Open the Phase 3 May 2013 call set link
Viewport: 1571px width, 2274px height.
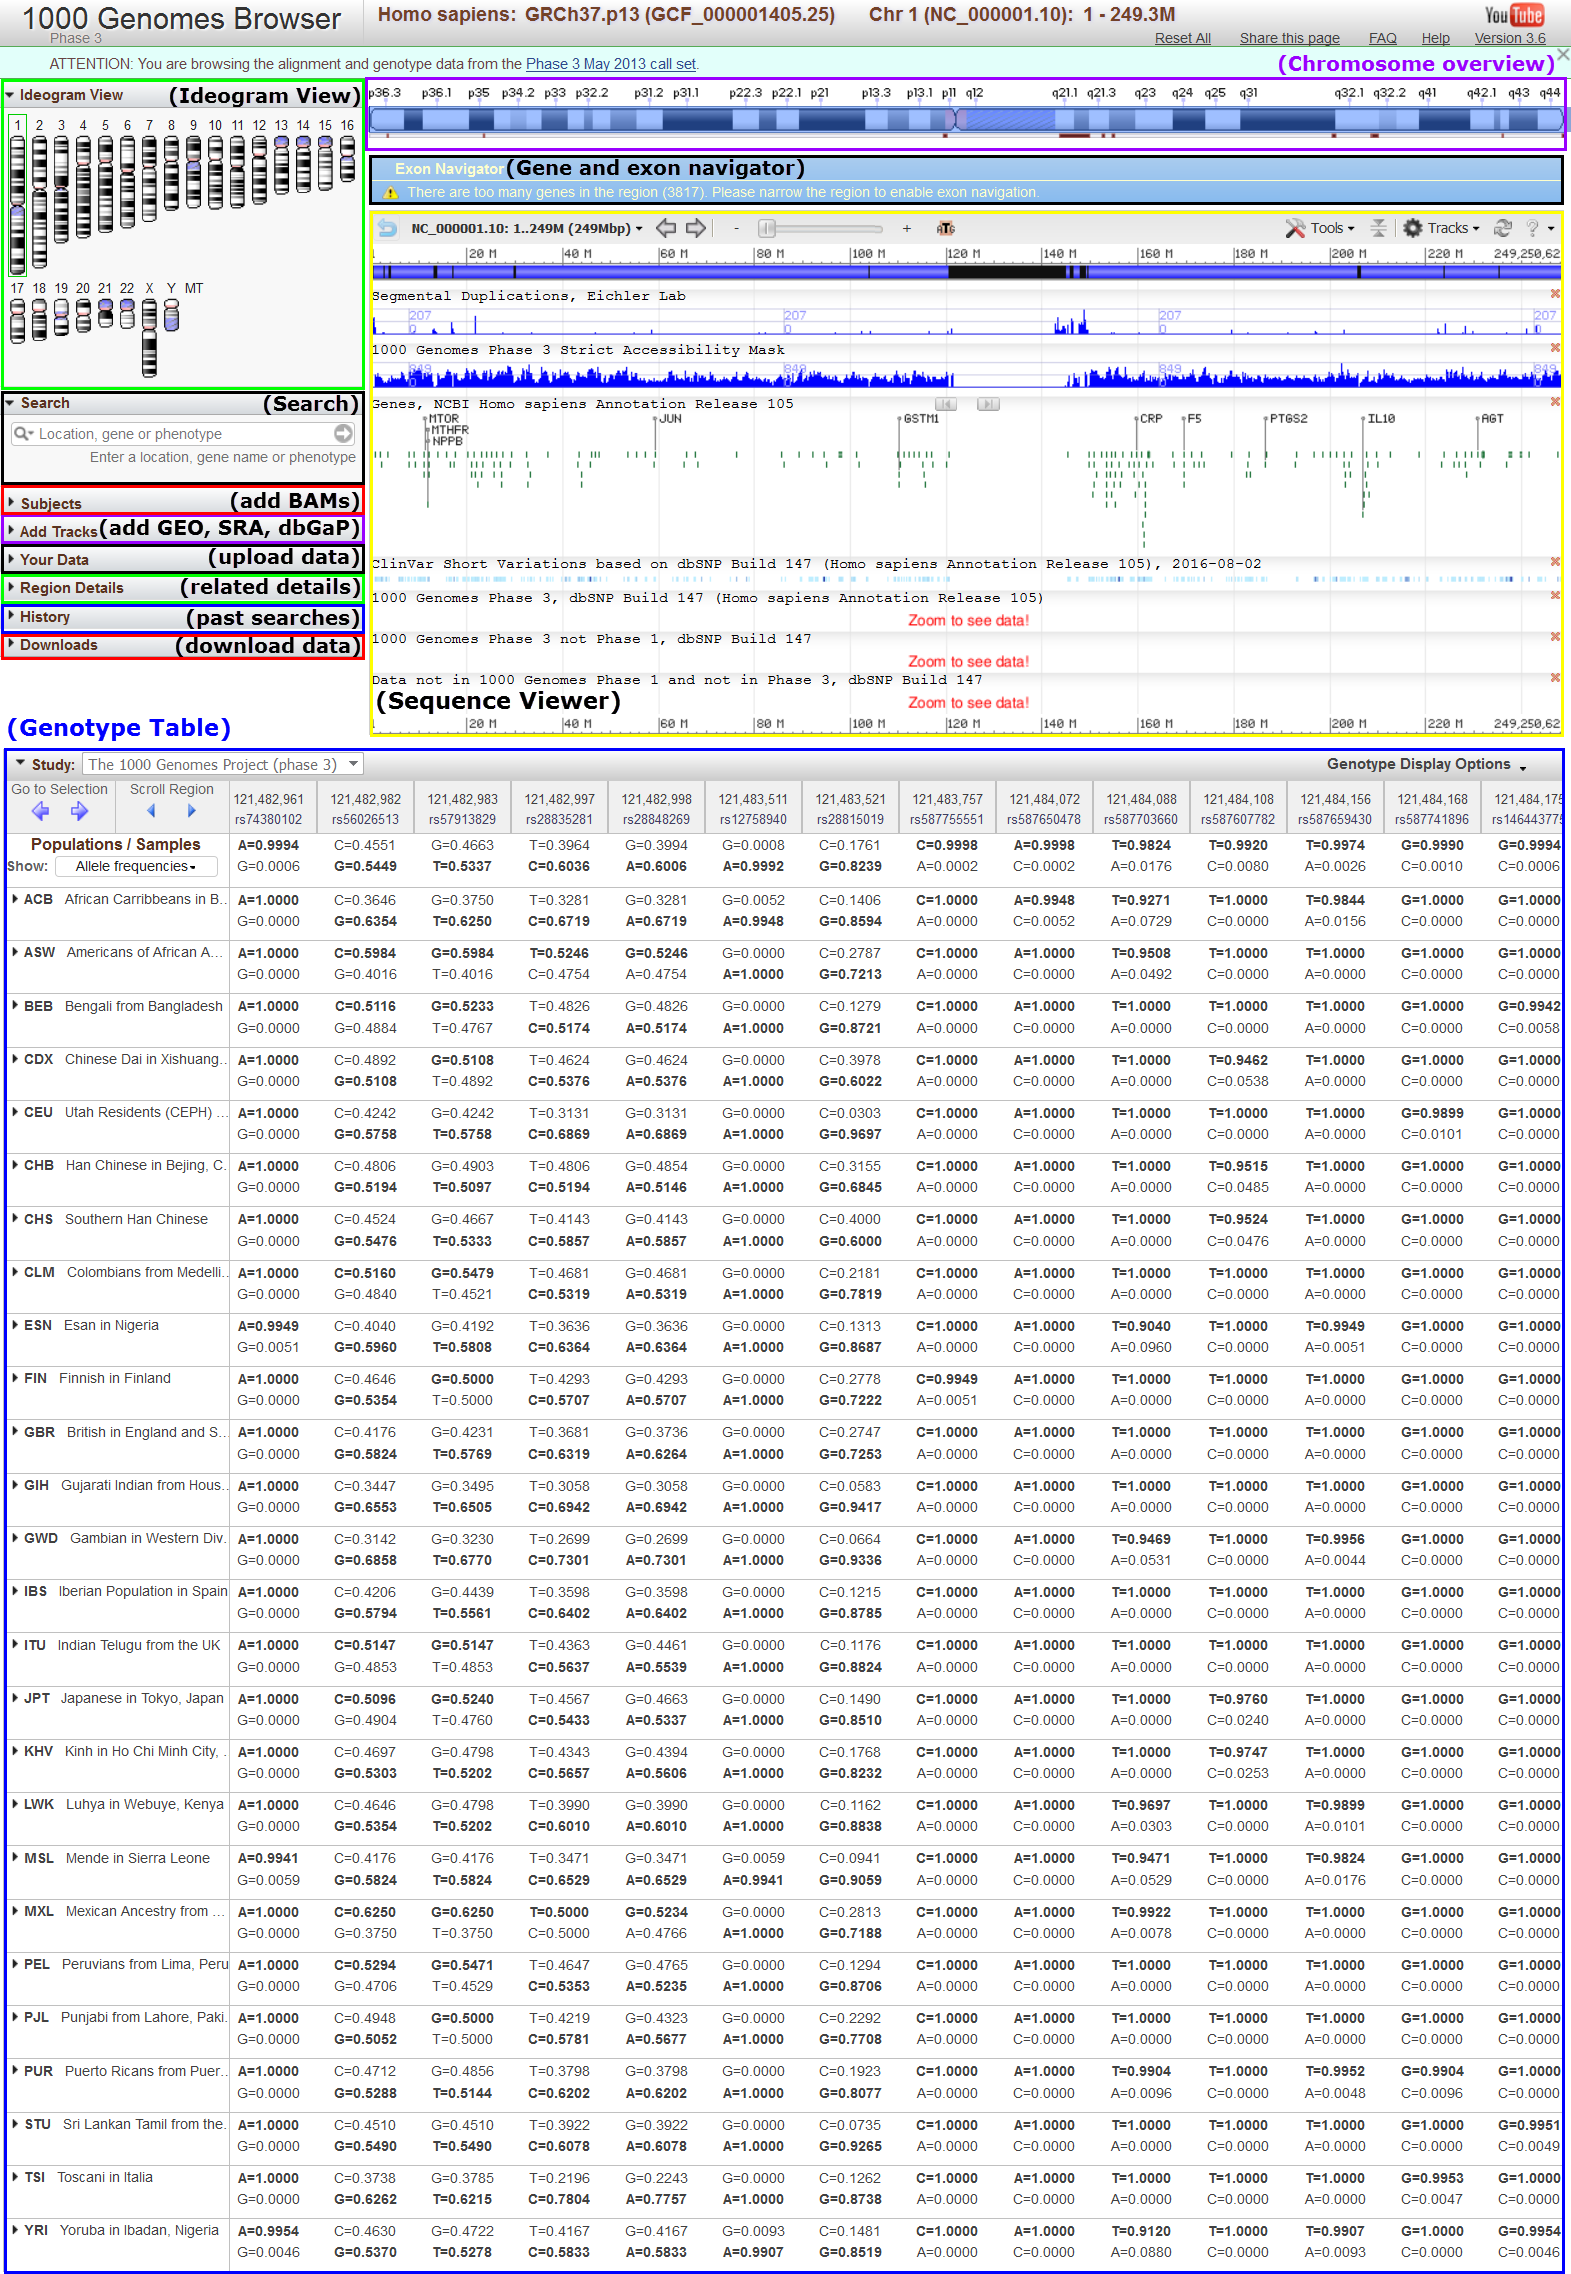pos(610,64)
